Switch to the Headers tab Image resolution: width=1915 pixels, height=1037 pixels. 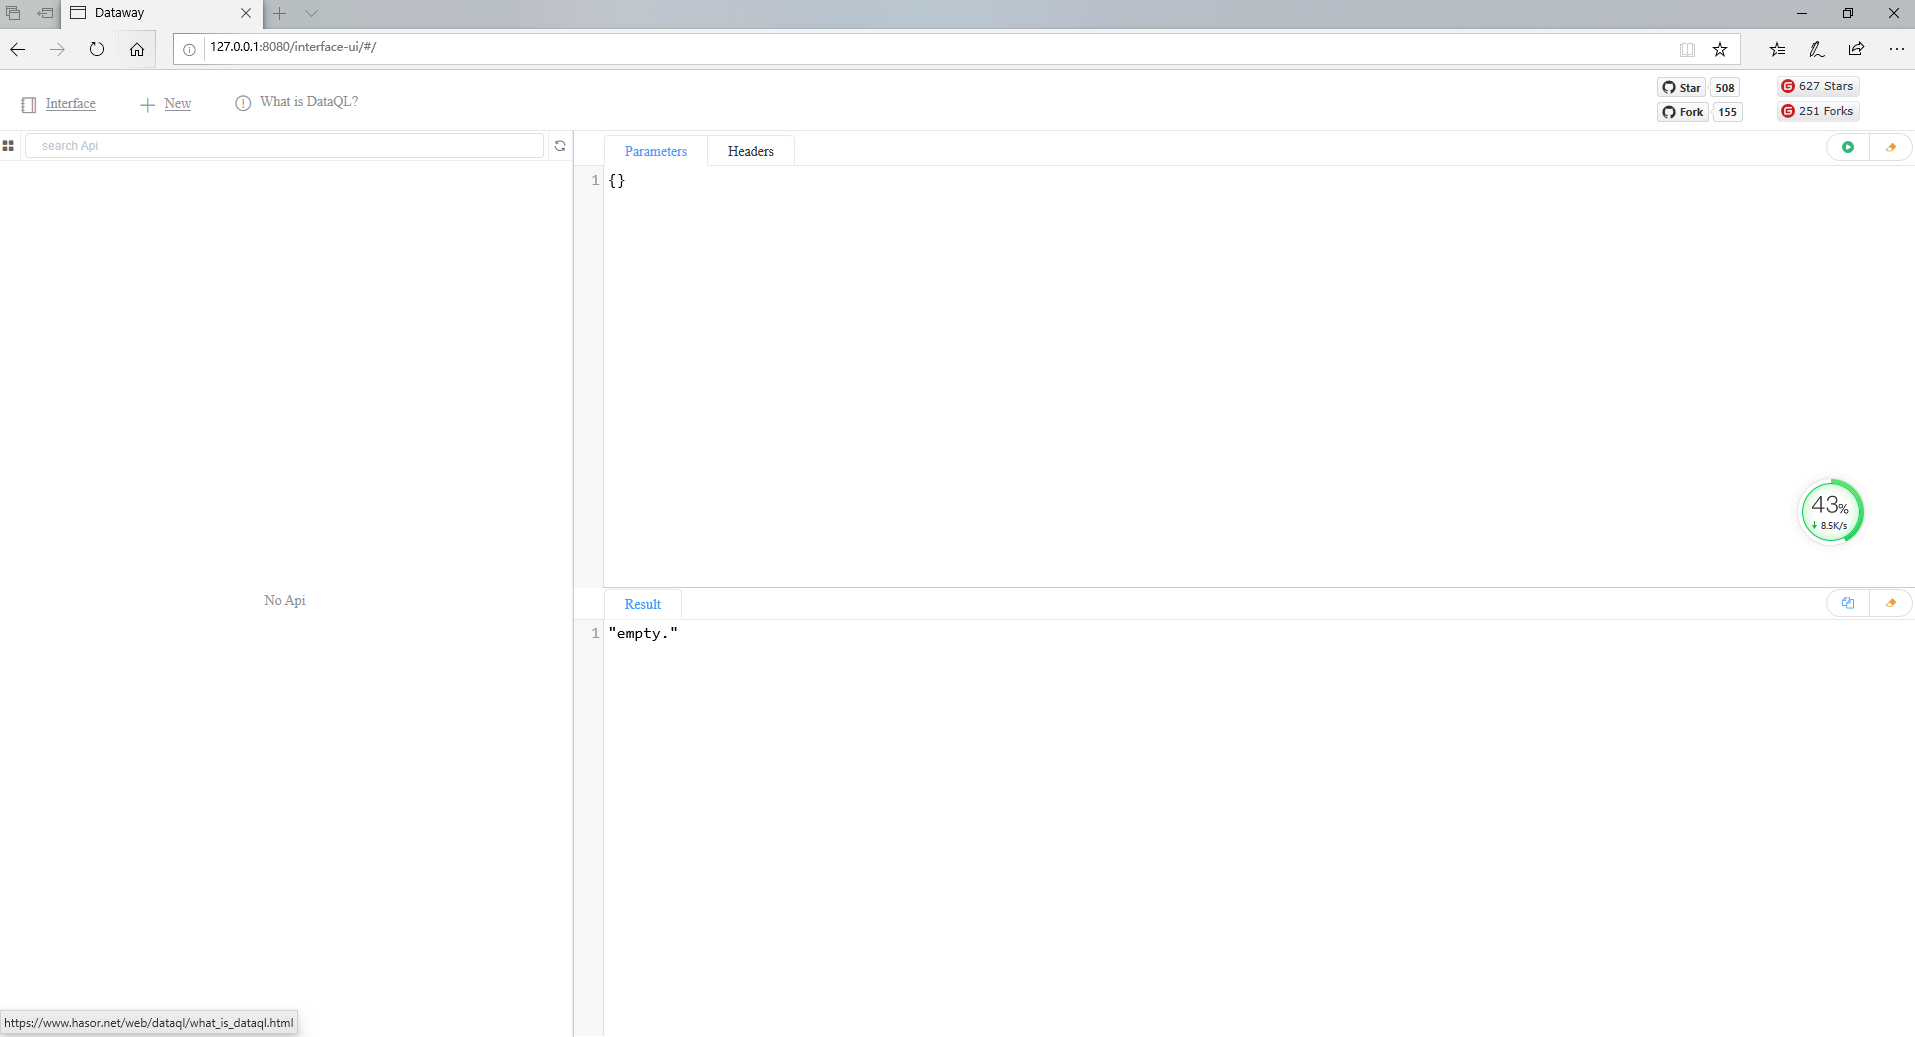(751, 152)
